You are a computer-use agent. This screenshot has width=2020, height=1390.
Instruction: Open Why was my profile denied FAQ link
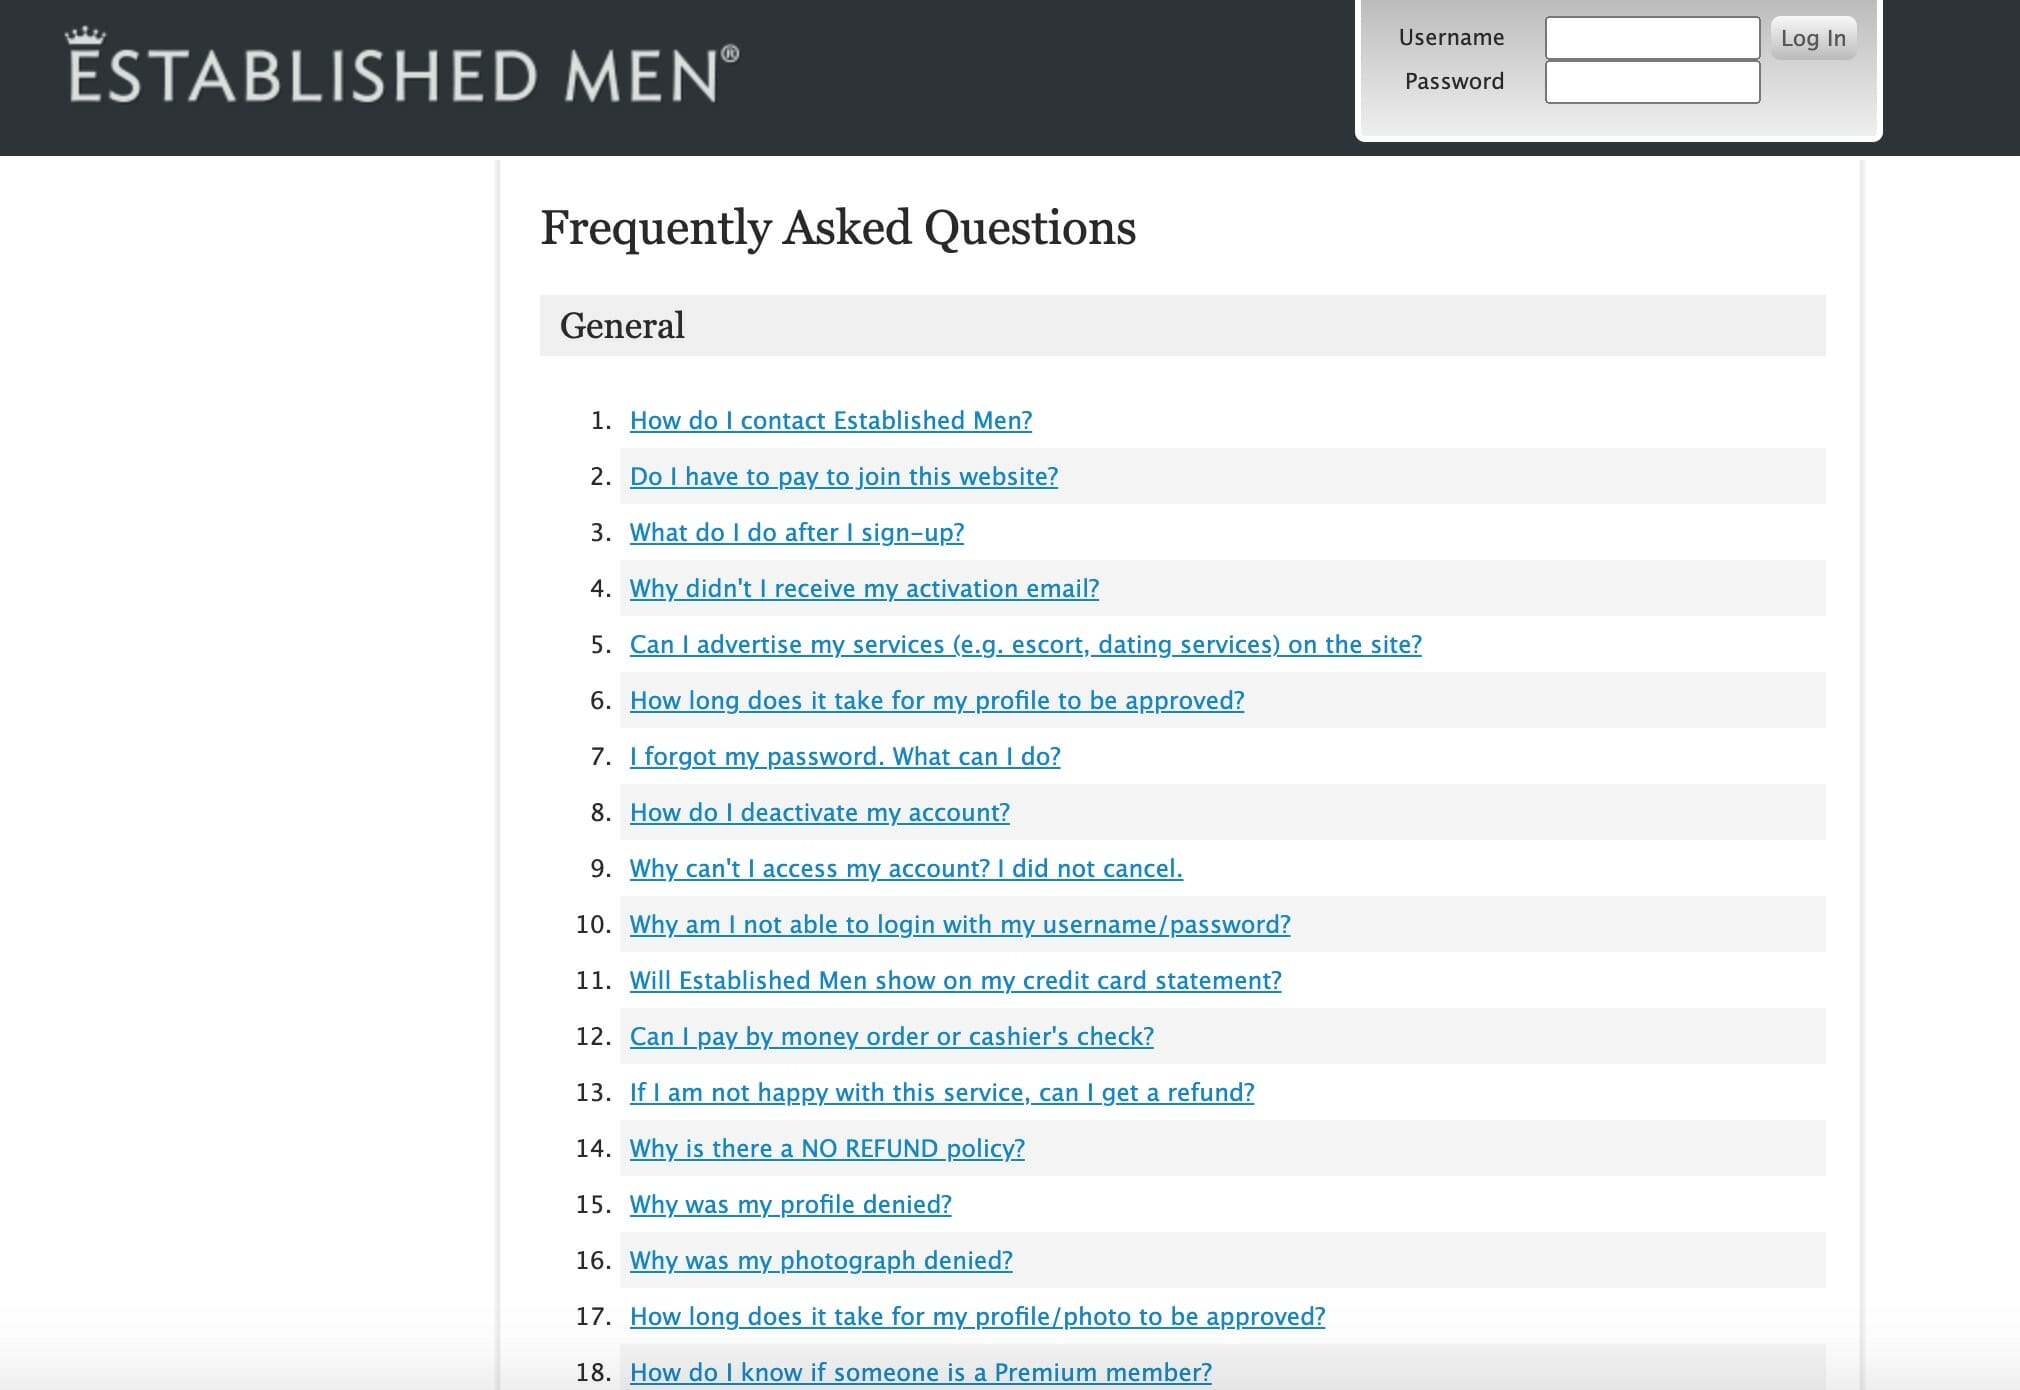[x=791, y=1204]
